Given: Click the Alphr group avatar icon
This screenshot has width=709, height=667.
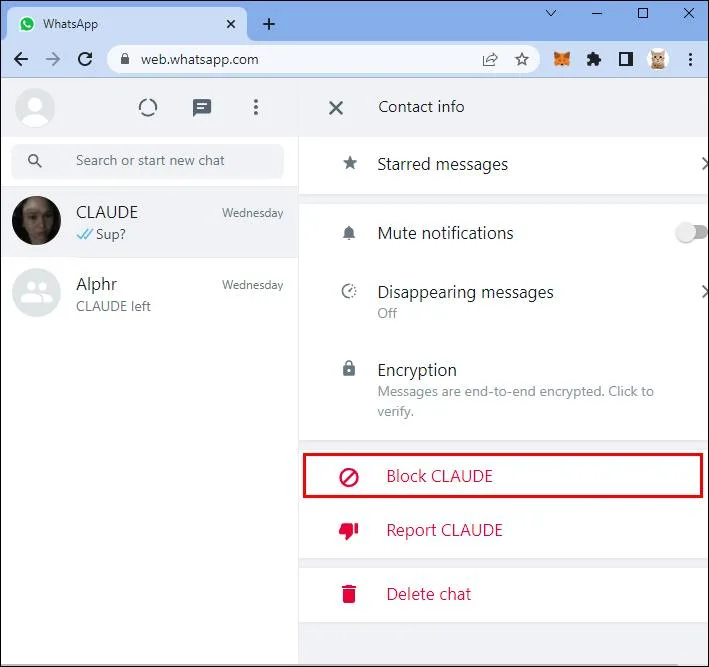Looking at the screenshot, I should tap(37, 293).
